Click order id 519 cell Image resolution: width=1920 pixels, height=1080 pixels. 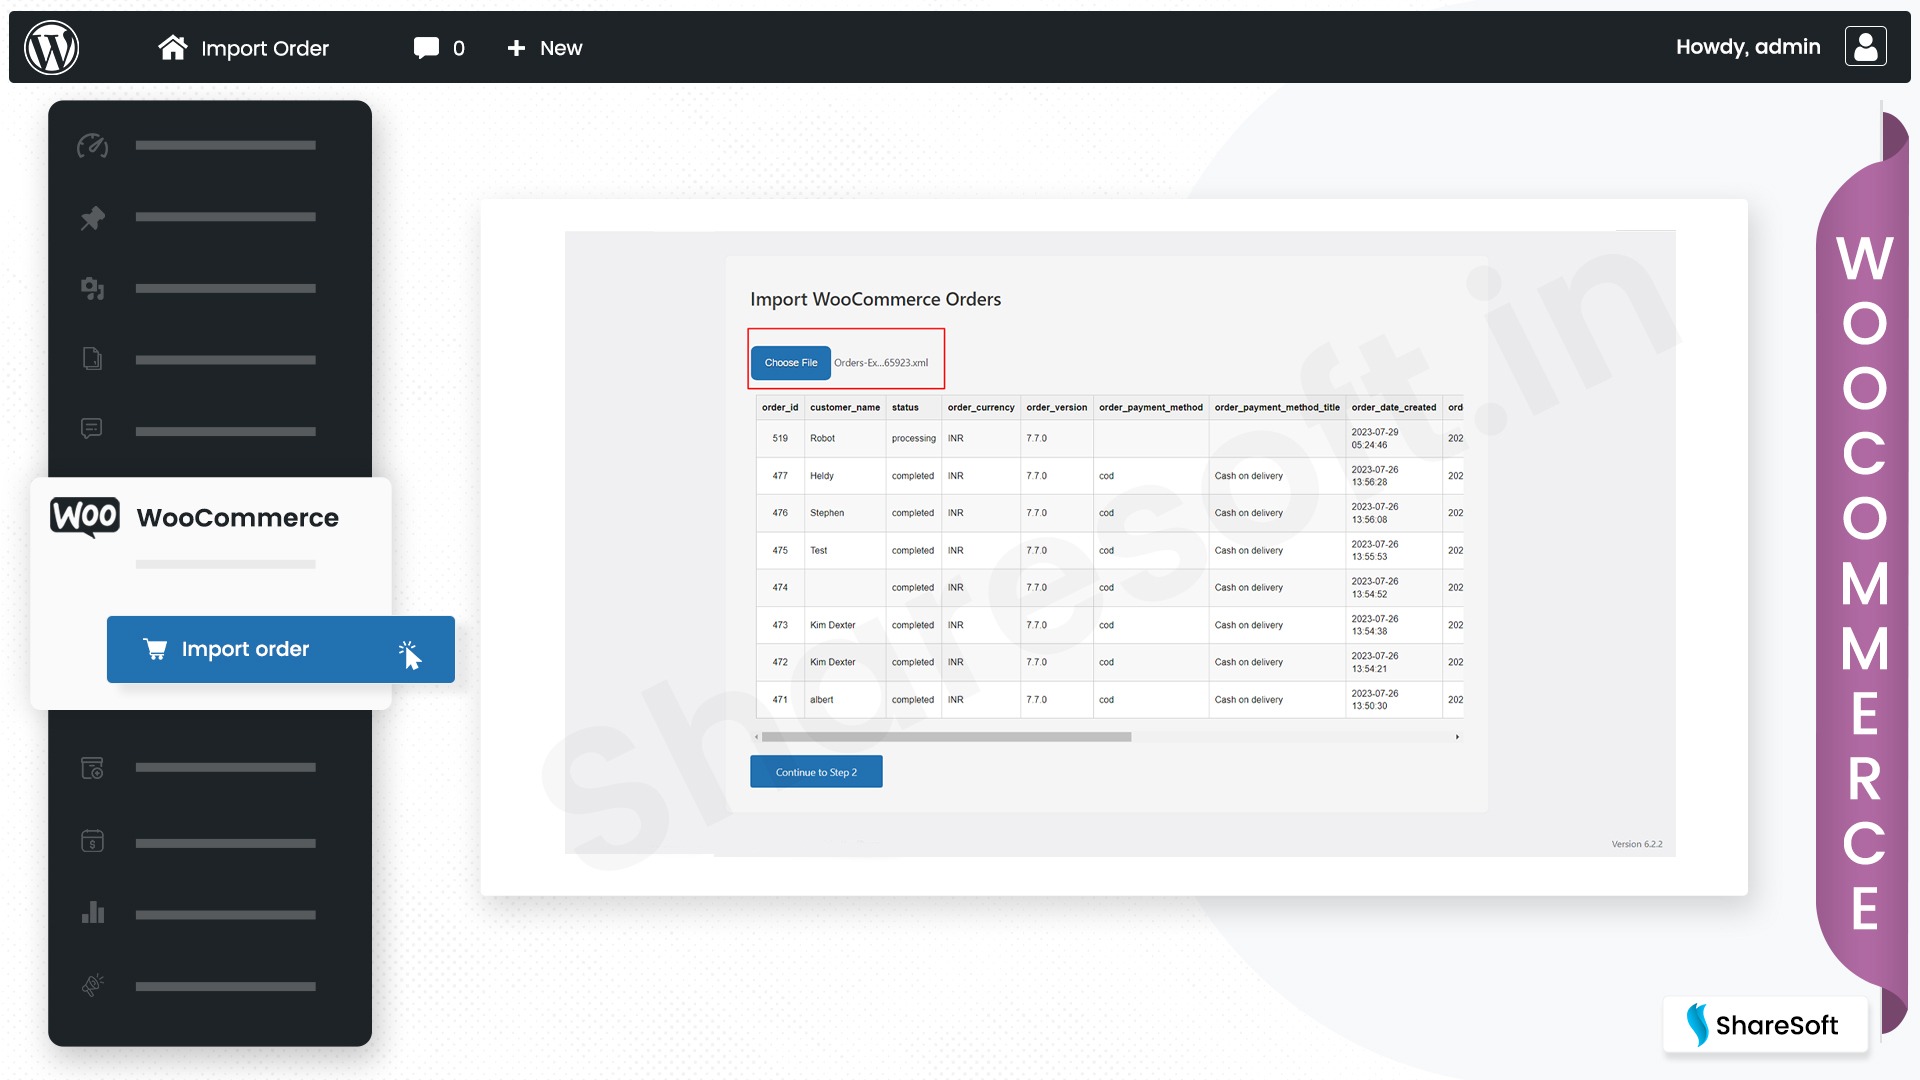[x=780, y=438]
